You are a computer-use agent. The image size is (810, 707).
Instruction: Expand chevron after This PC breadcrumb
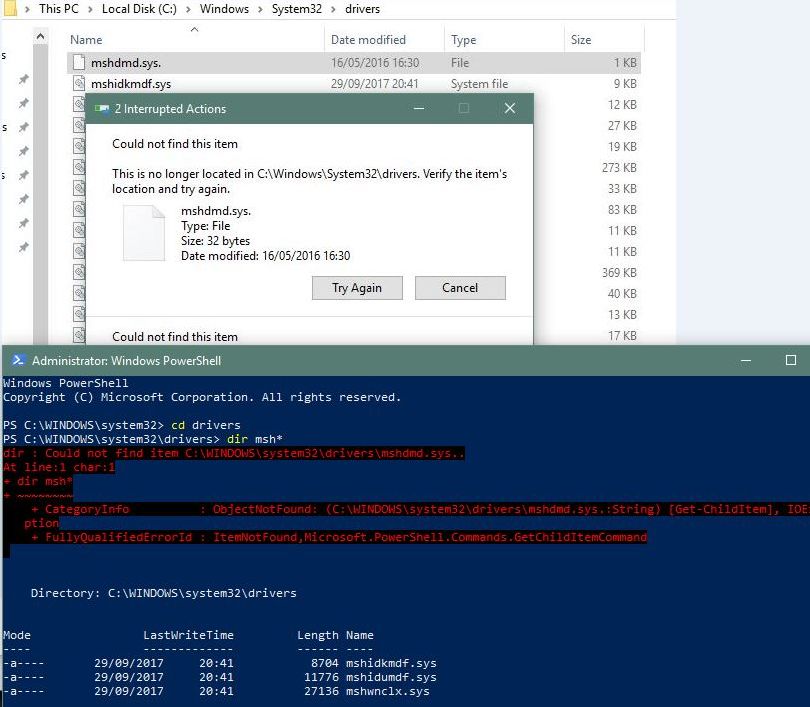[90, 9]
